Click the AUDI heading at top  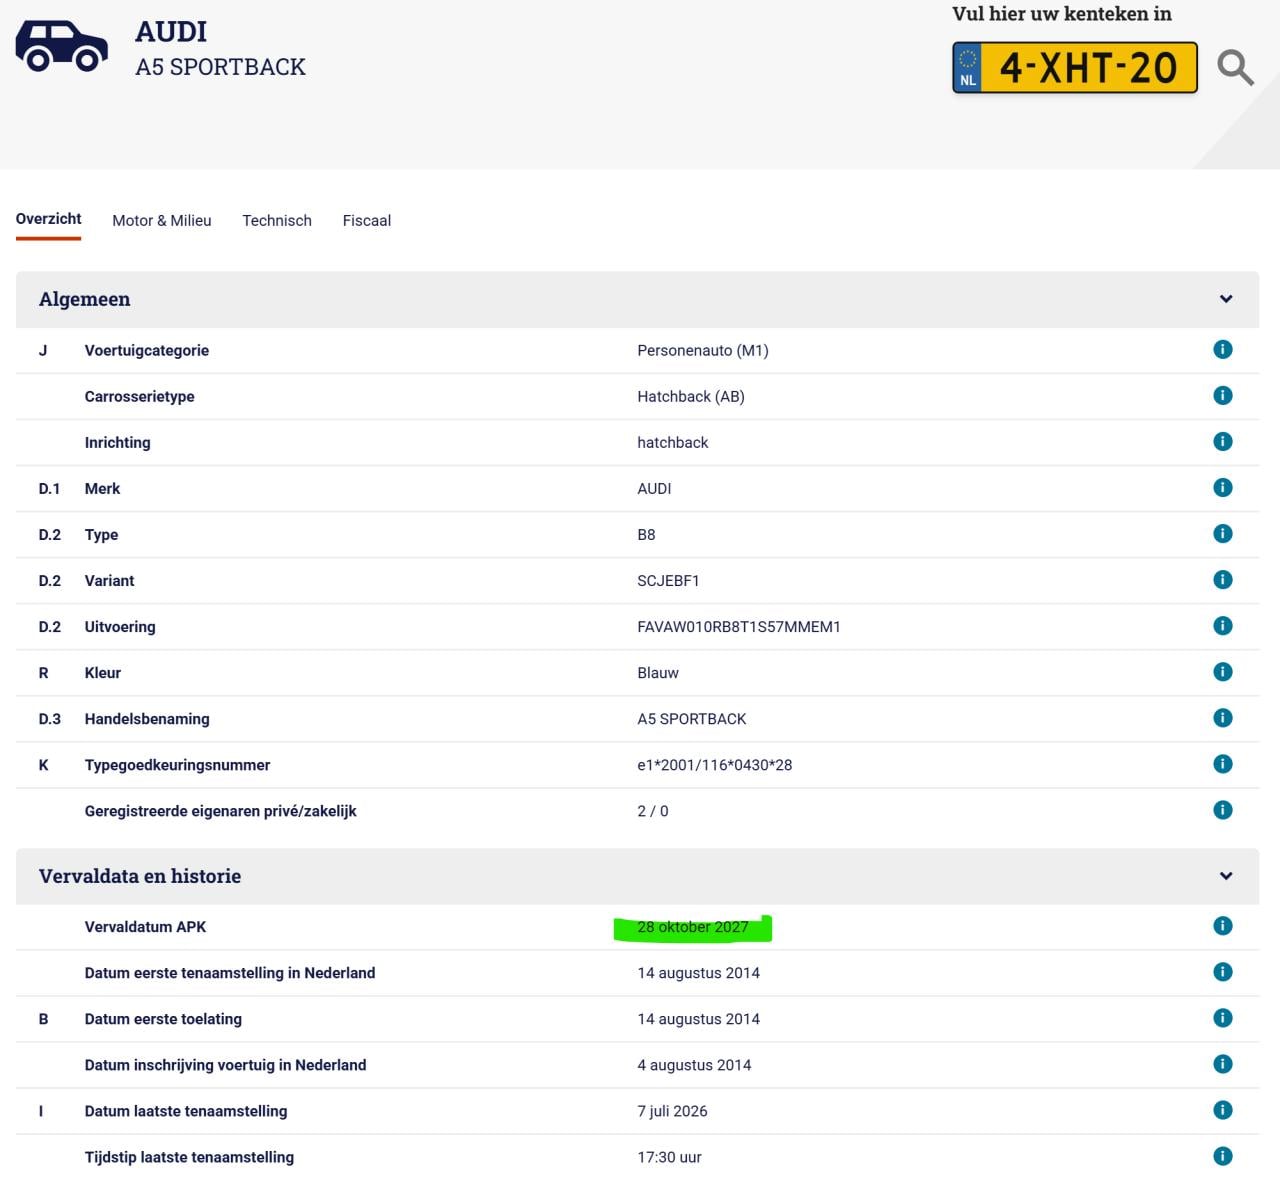click(171, 32)
